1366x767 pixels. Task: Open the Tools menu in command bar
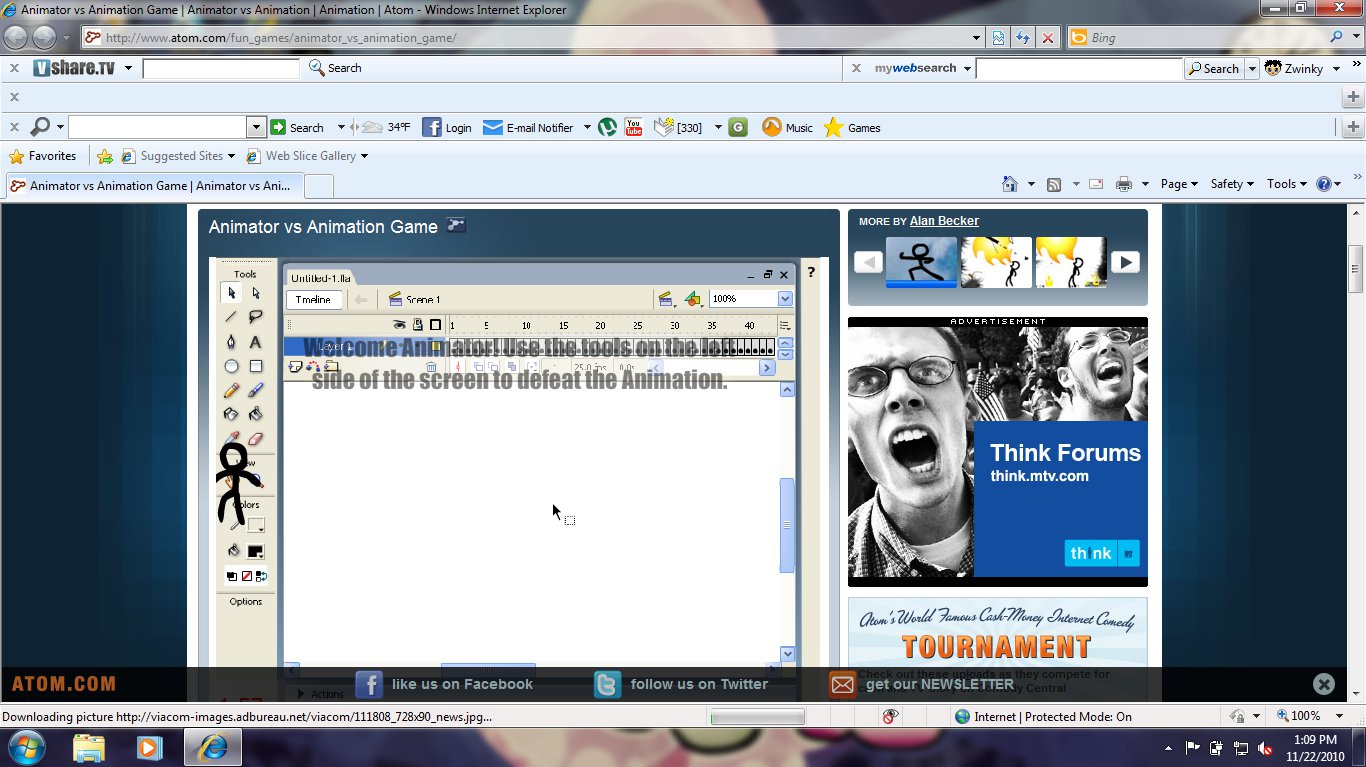pyautogui.click(x=1287, y=184)
